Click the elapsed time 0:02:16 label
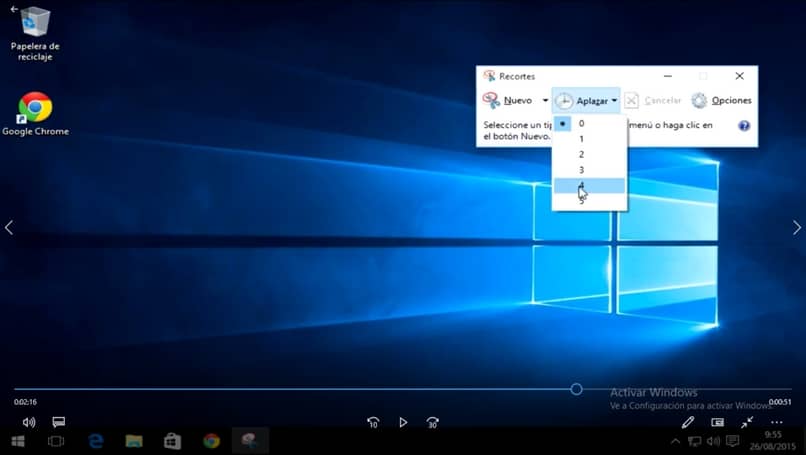Viewport: 806px width, 455px height. [x=25, y=402]
